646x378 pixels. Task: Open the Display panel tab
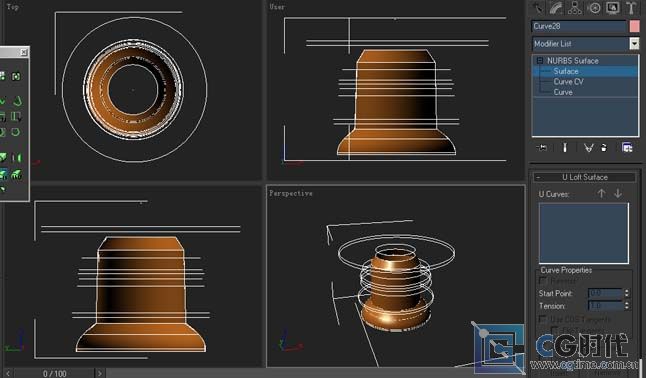click(x=613, y=8)
